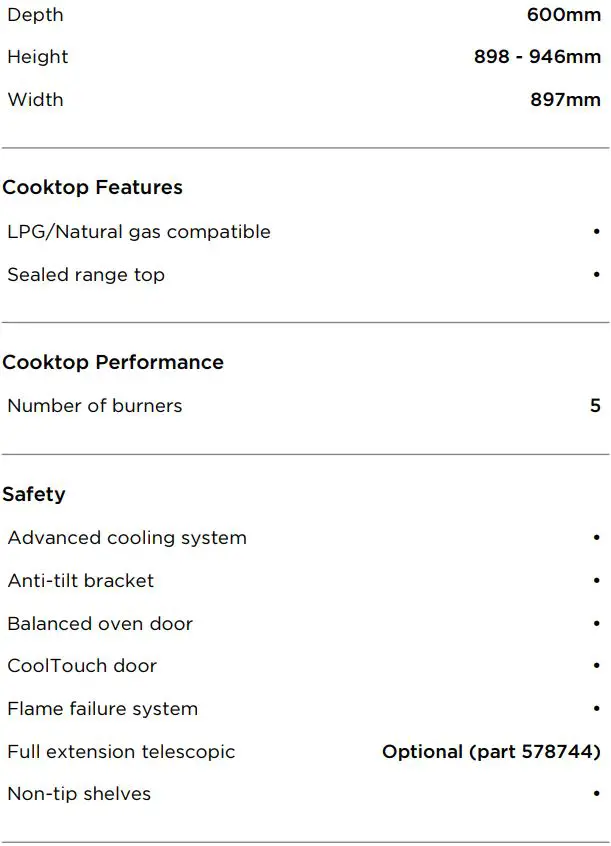The height and width of the screenshot is (846, 611).
Task: Click the 897mm width value
Action: coord(565,100)
